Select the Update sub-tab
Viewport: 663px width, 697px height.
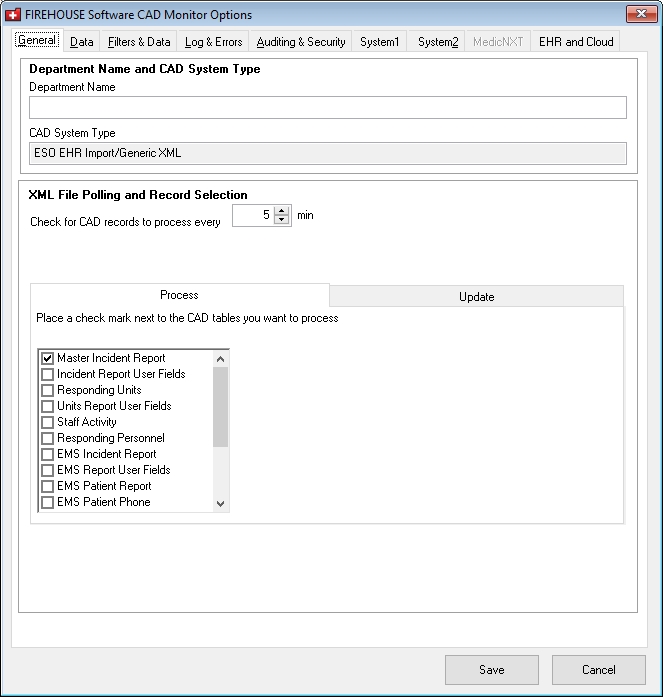pos(476,296)
